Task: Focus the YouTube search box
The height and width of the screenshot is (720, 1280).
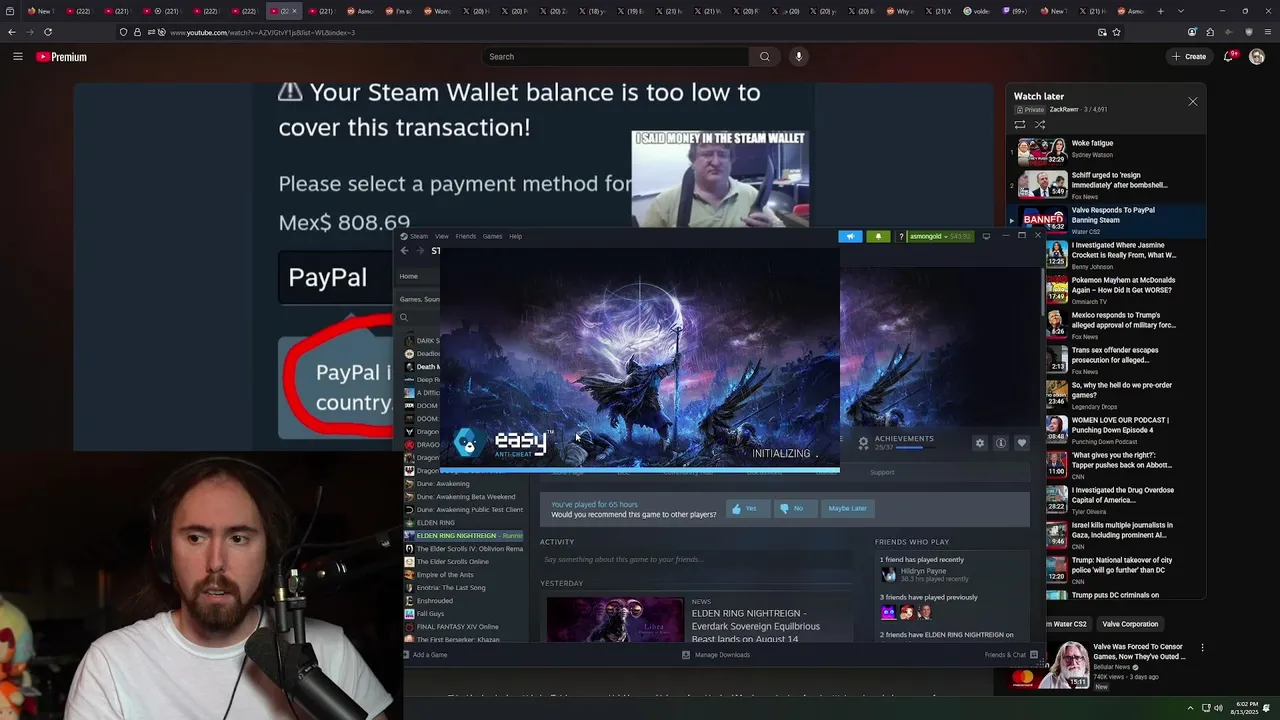Action: coord(615,57)
